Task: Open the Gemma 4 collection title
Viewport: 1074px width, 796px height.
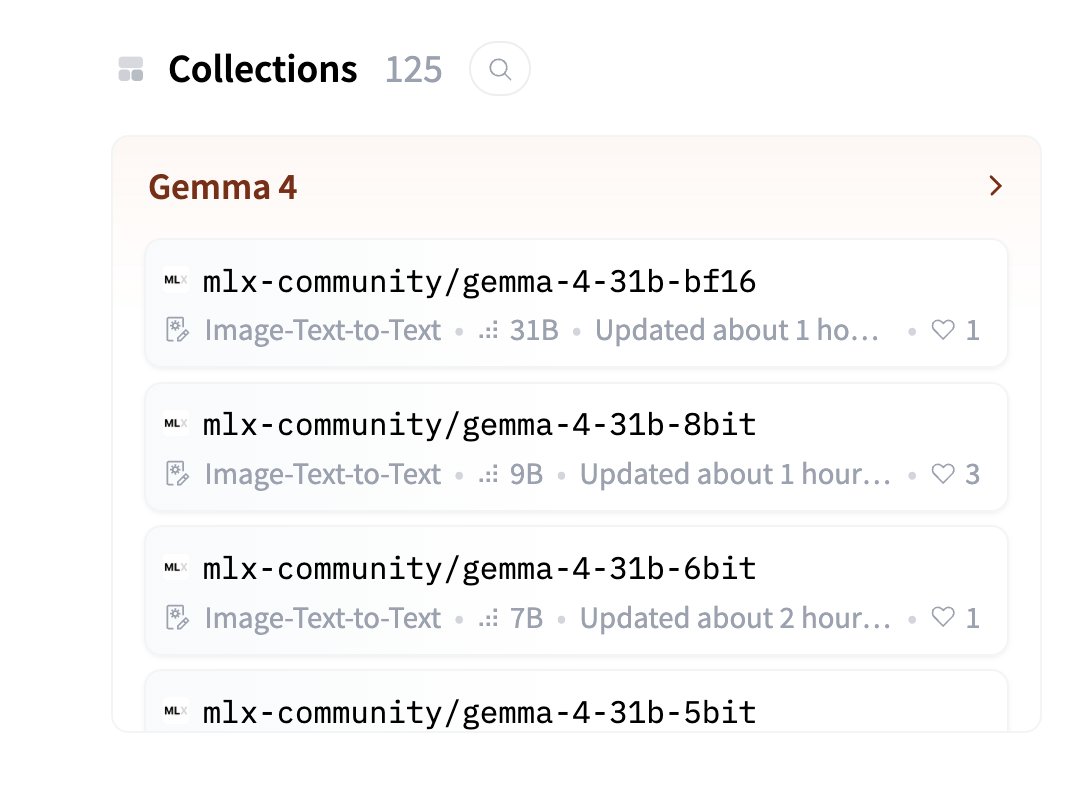Action: pyautogui.click(x=223, y=187)
